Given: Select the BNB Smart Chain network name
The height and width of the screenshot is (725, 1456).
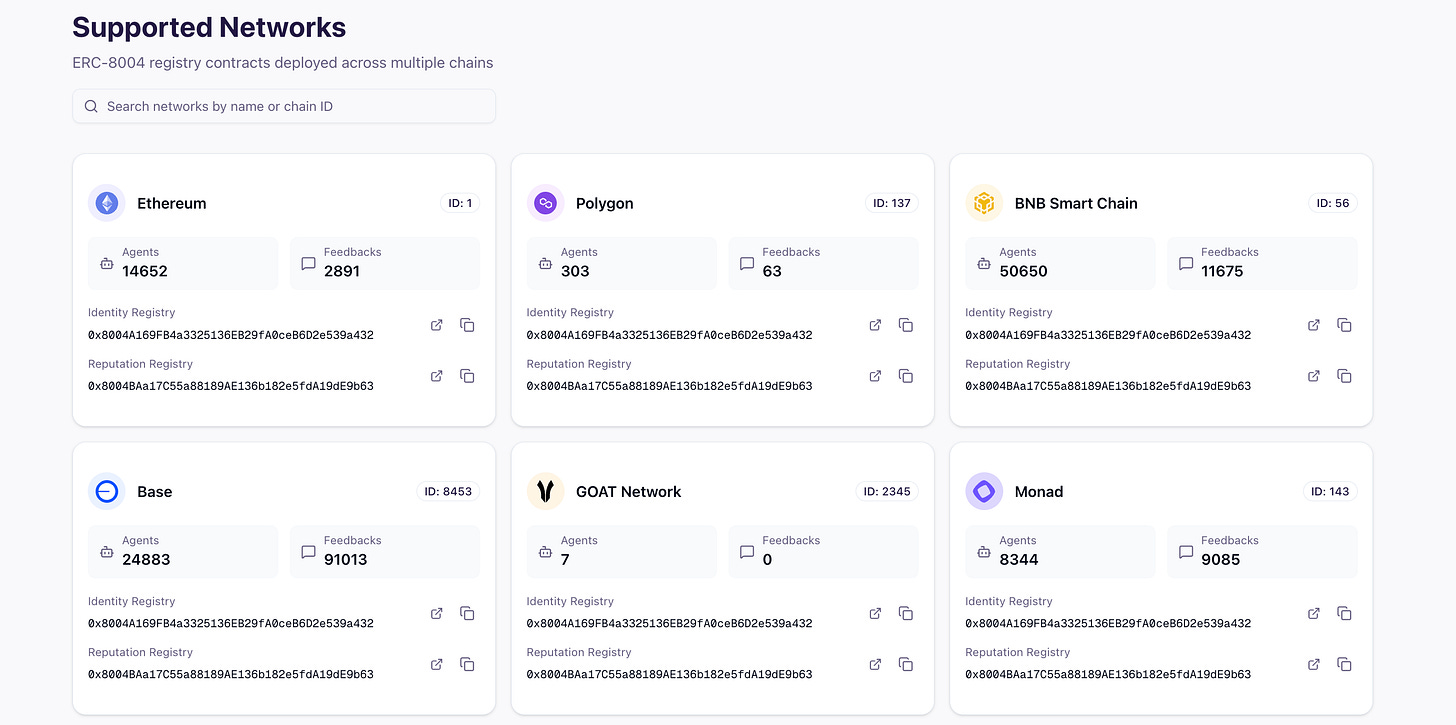Looking at the screenshot, I should pyautogui.click(x=1076, y=203).
